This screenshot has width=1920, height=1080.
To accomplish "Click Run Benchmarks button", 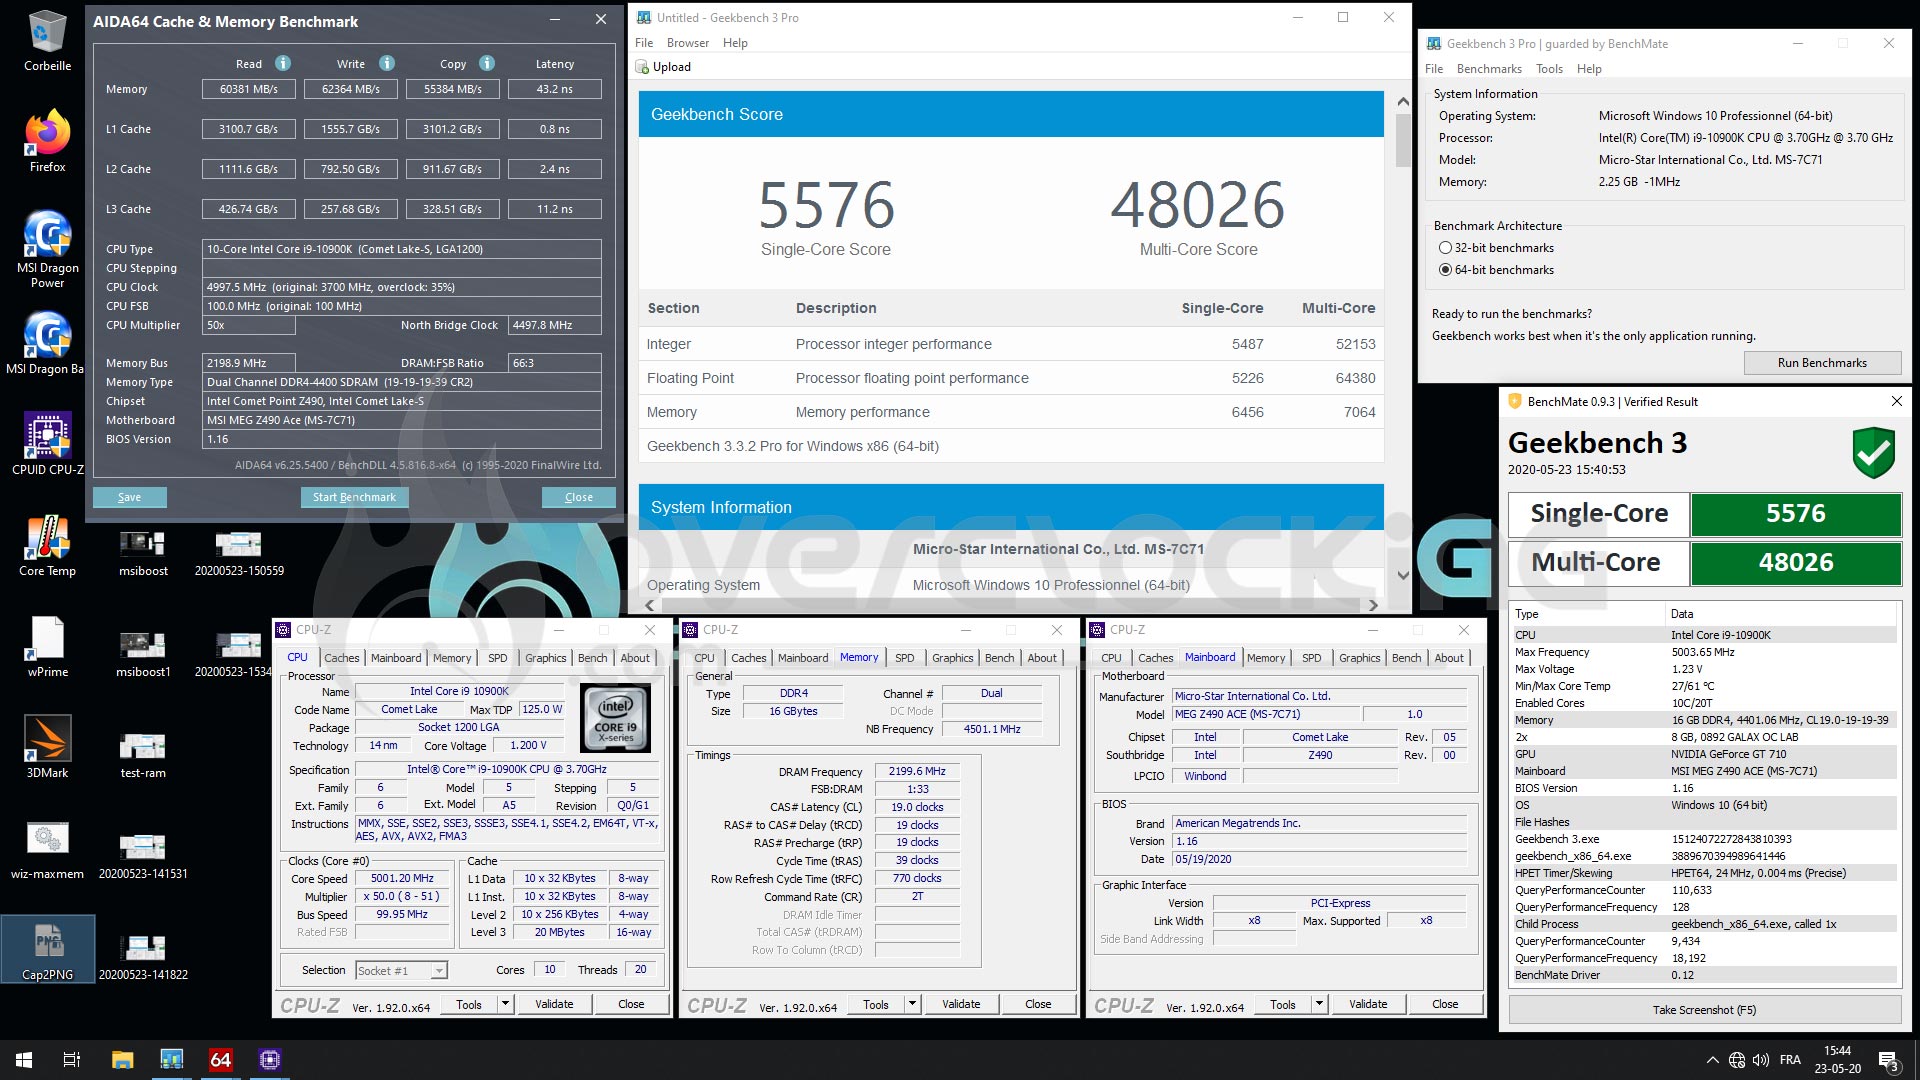I will point(1822,363).
